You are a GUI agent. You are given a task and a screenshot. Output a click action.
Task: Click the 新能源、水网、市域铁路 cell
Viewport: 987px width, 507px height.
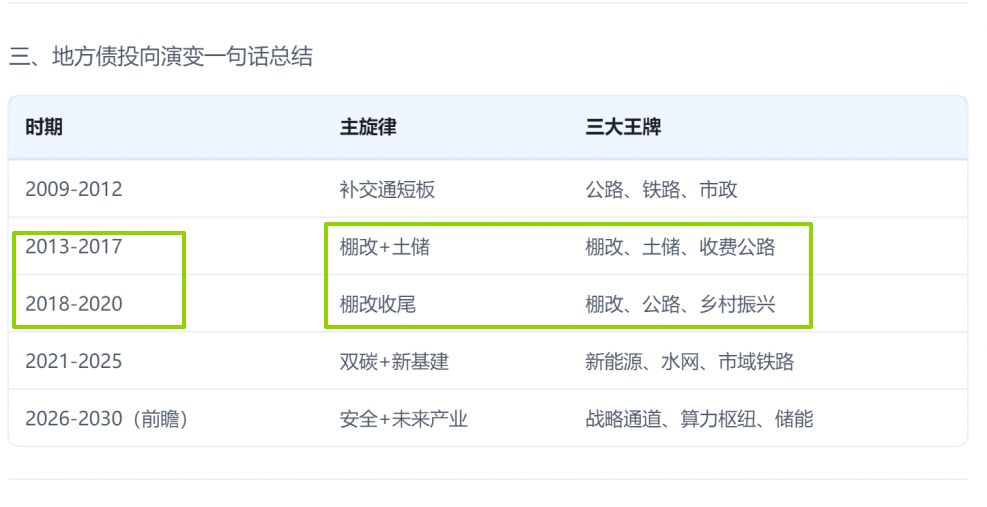coord(689,361)
